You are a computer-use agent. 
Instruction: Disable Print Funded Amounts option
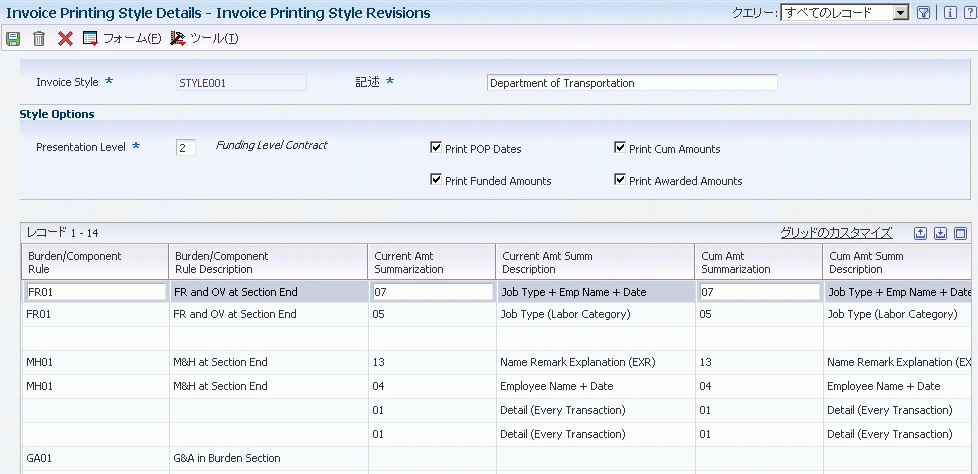pyautogui.click(x=436, y=180)
